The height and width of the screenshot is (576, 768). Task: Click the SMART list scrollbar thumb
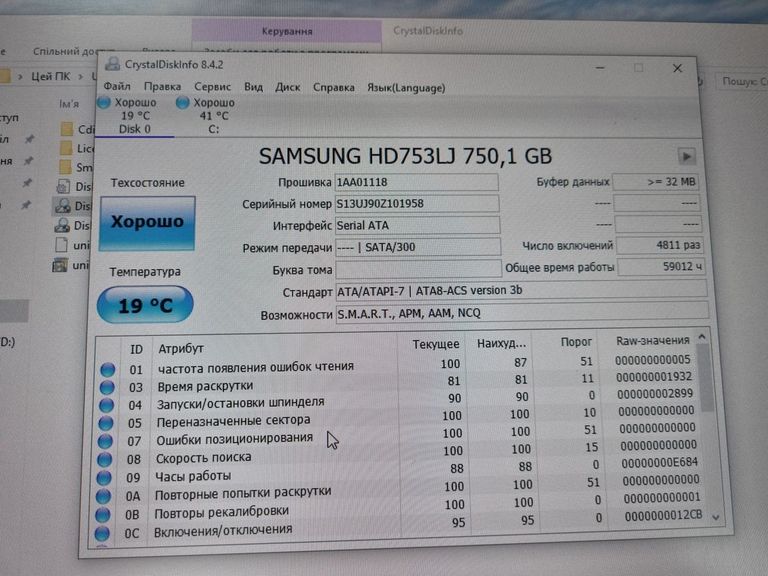click(x=704, y=379)
